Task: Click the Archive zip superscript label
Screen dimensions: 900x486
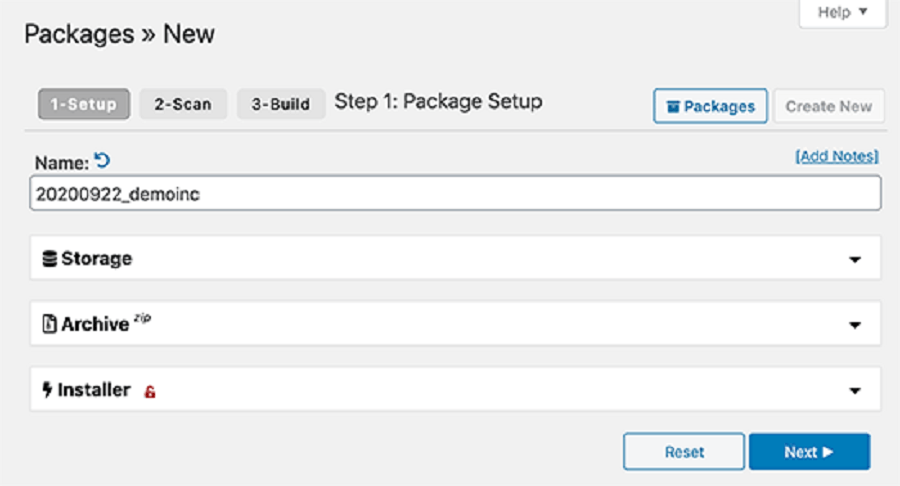Action: tap(142, 318)
